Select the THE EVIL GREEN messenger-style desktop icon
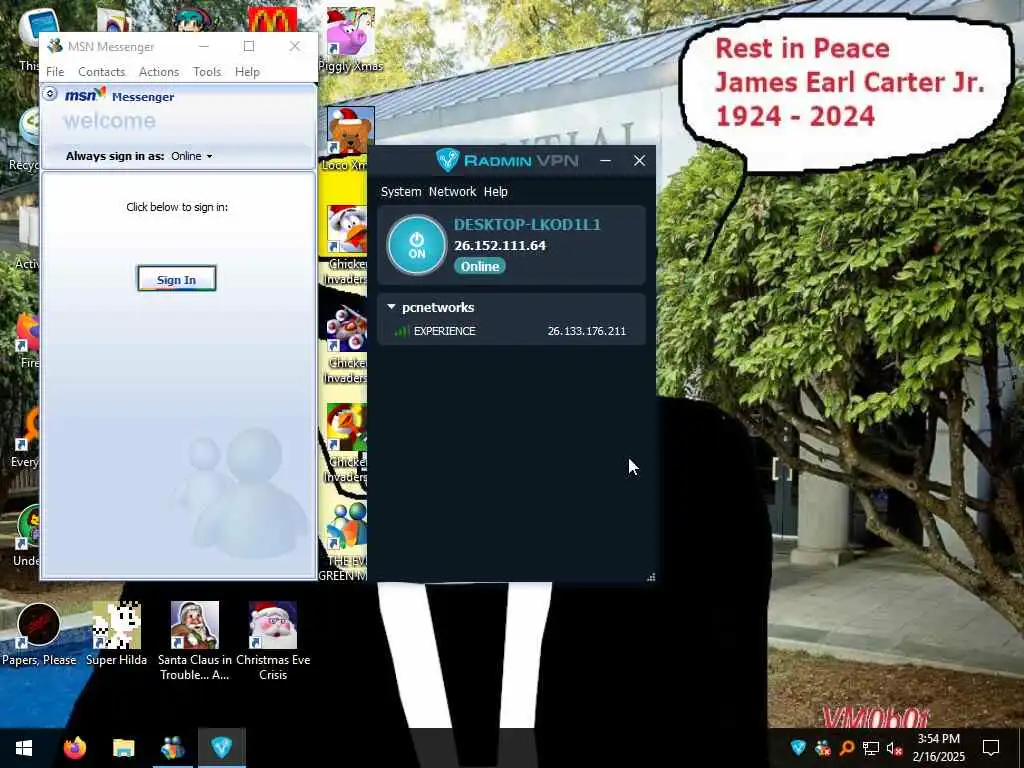Screen dimensions: 1024x768 [x=346, y=542]
